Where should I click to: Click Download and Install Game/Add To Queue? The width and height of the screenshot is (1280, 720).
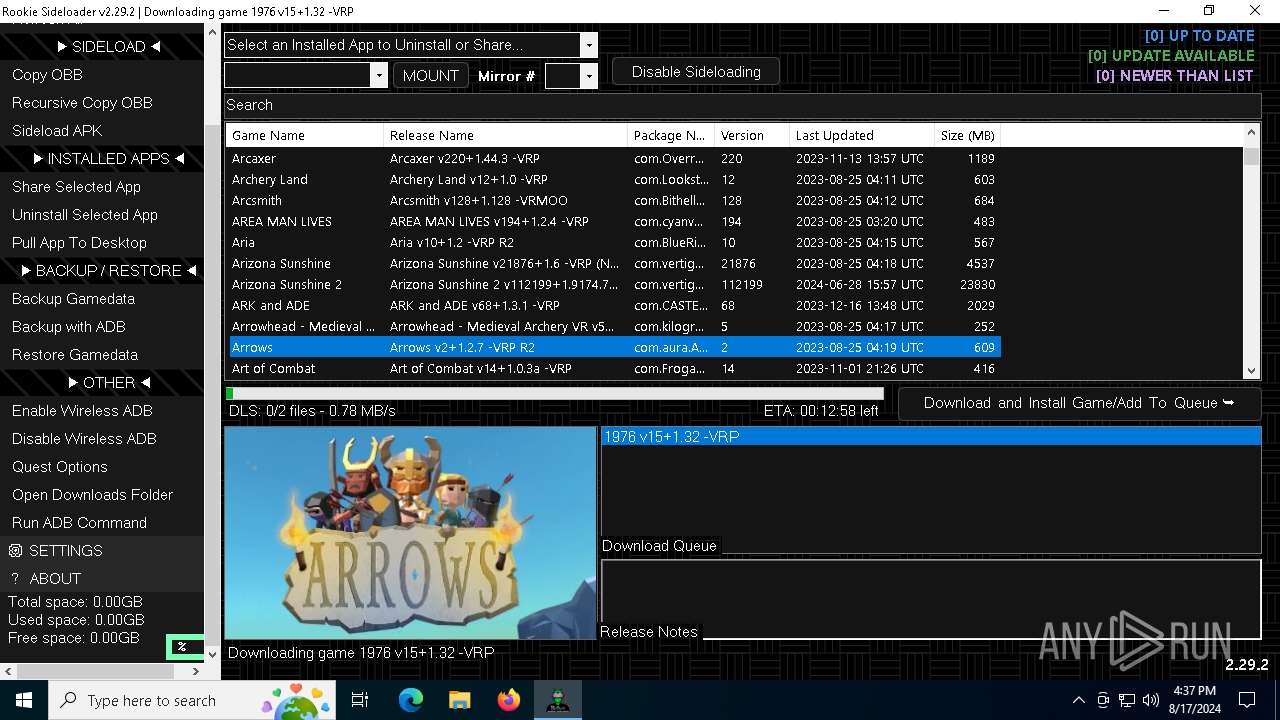tap(1079, 403)
